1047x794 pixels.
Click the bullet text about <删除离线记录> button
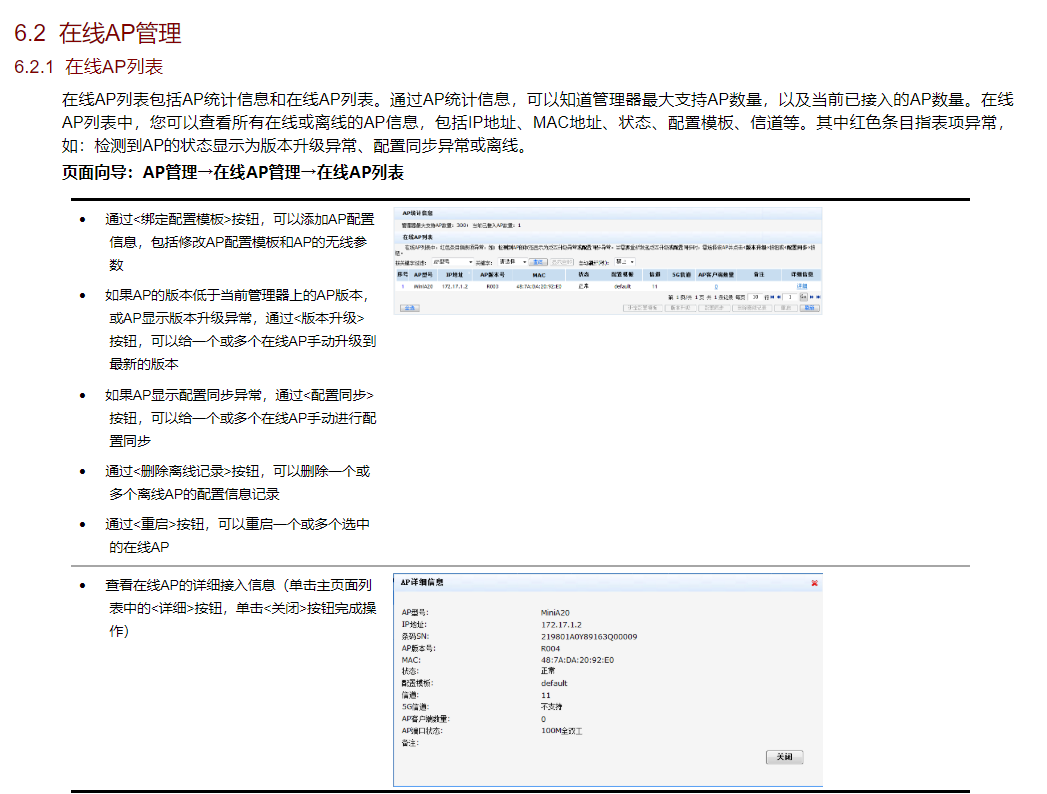click(x=239, y=483)
